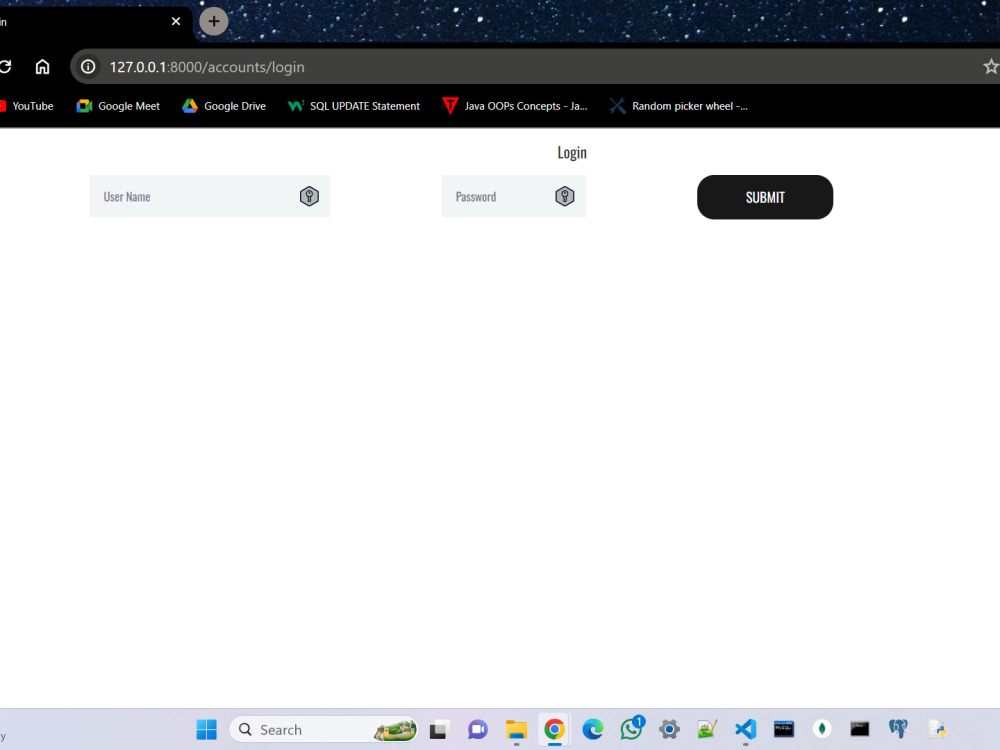Open Visual Studio Code from taskbar
The width and height of the screenshot is (1000, 750).
pos(746,730)
